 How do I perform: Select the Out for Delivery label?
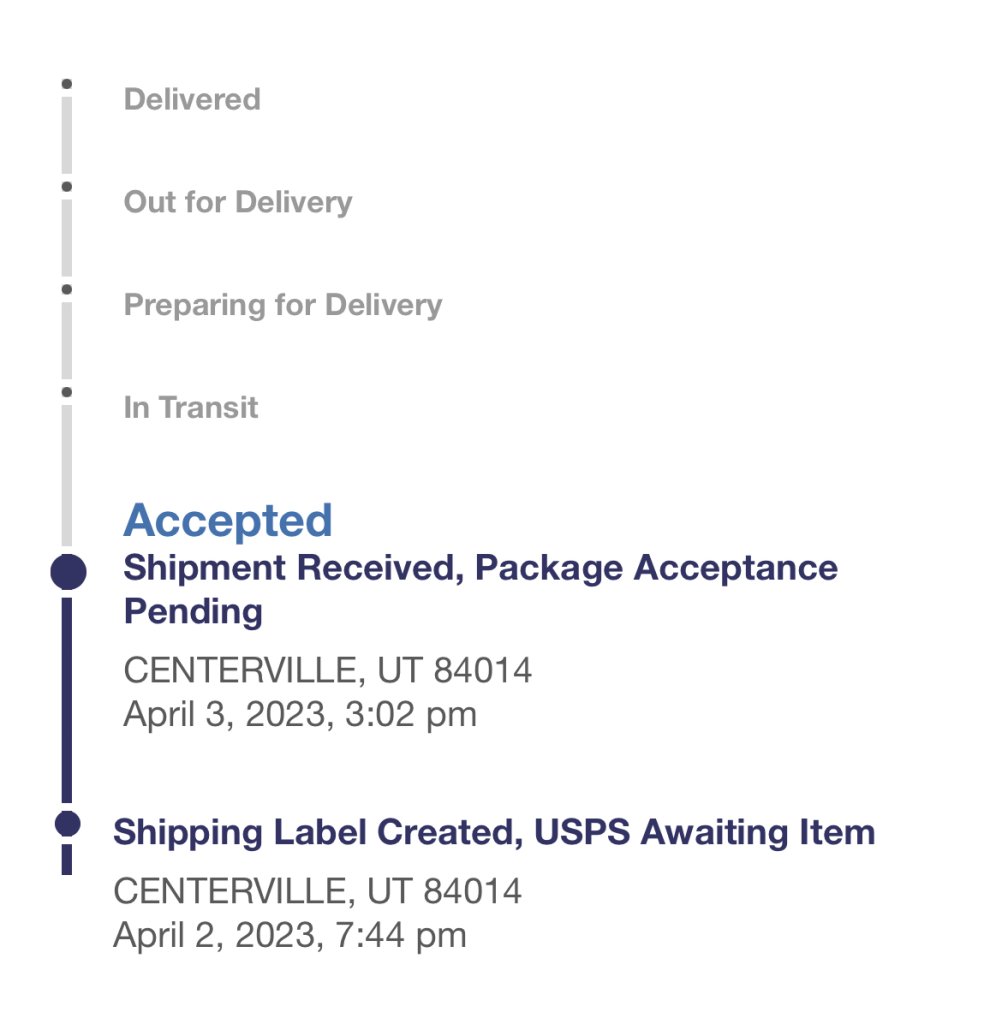click(238, 203)
